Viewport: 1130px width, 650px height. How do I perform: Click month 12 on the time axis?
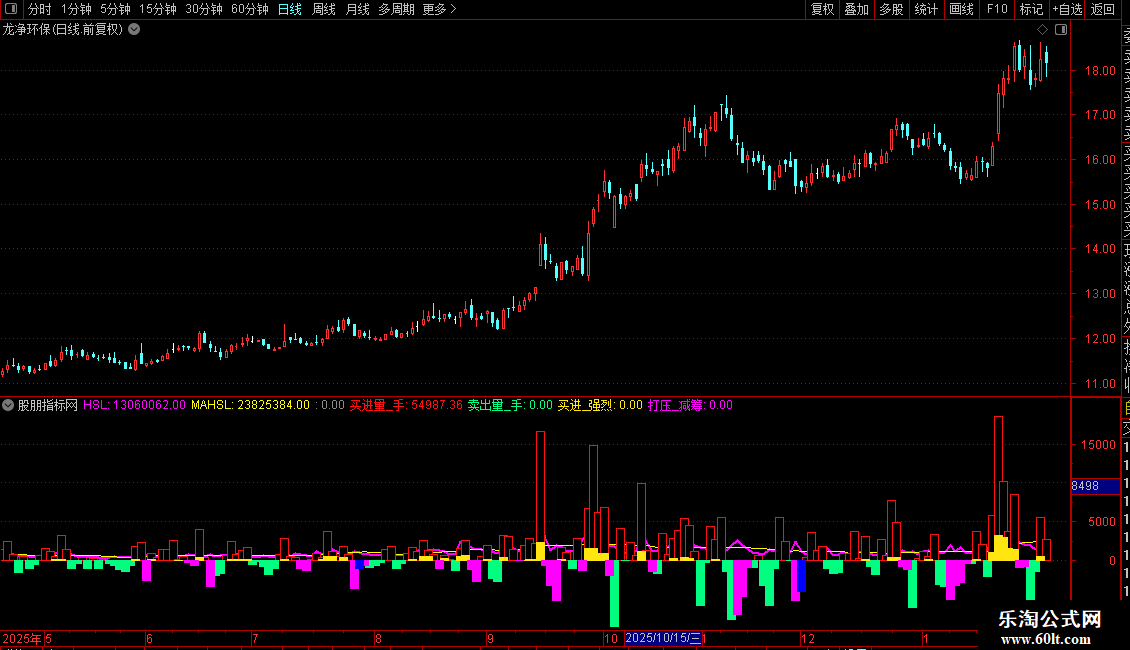[x=808, y=638]
